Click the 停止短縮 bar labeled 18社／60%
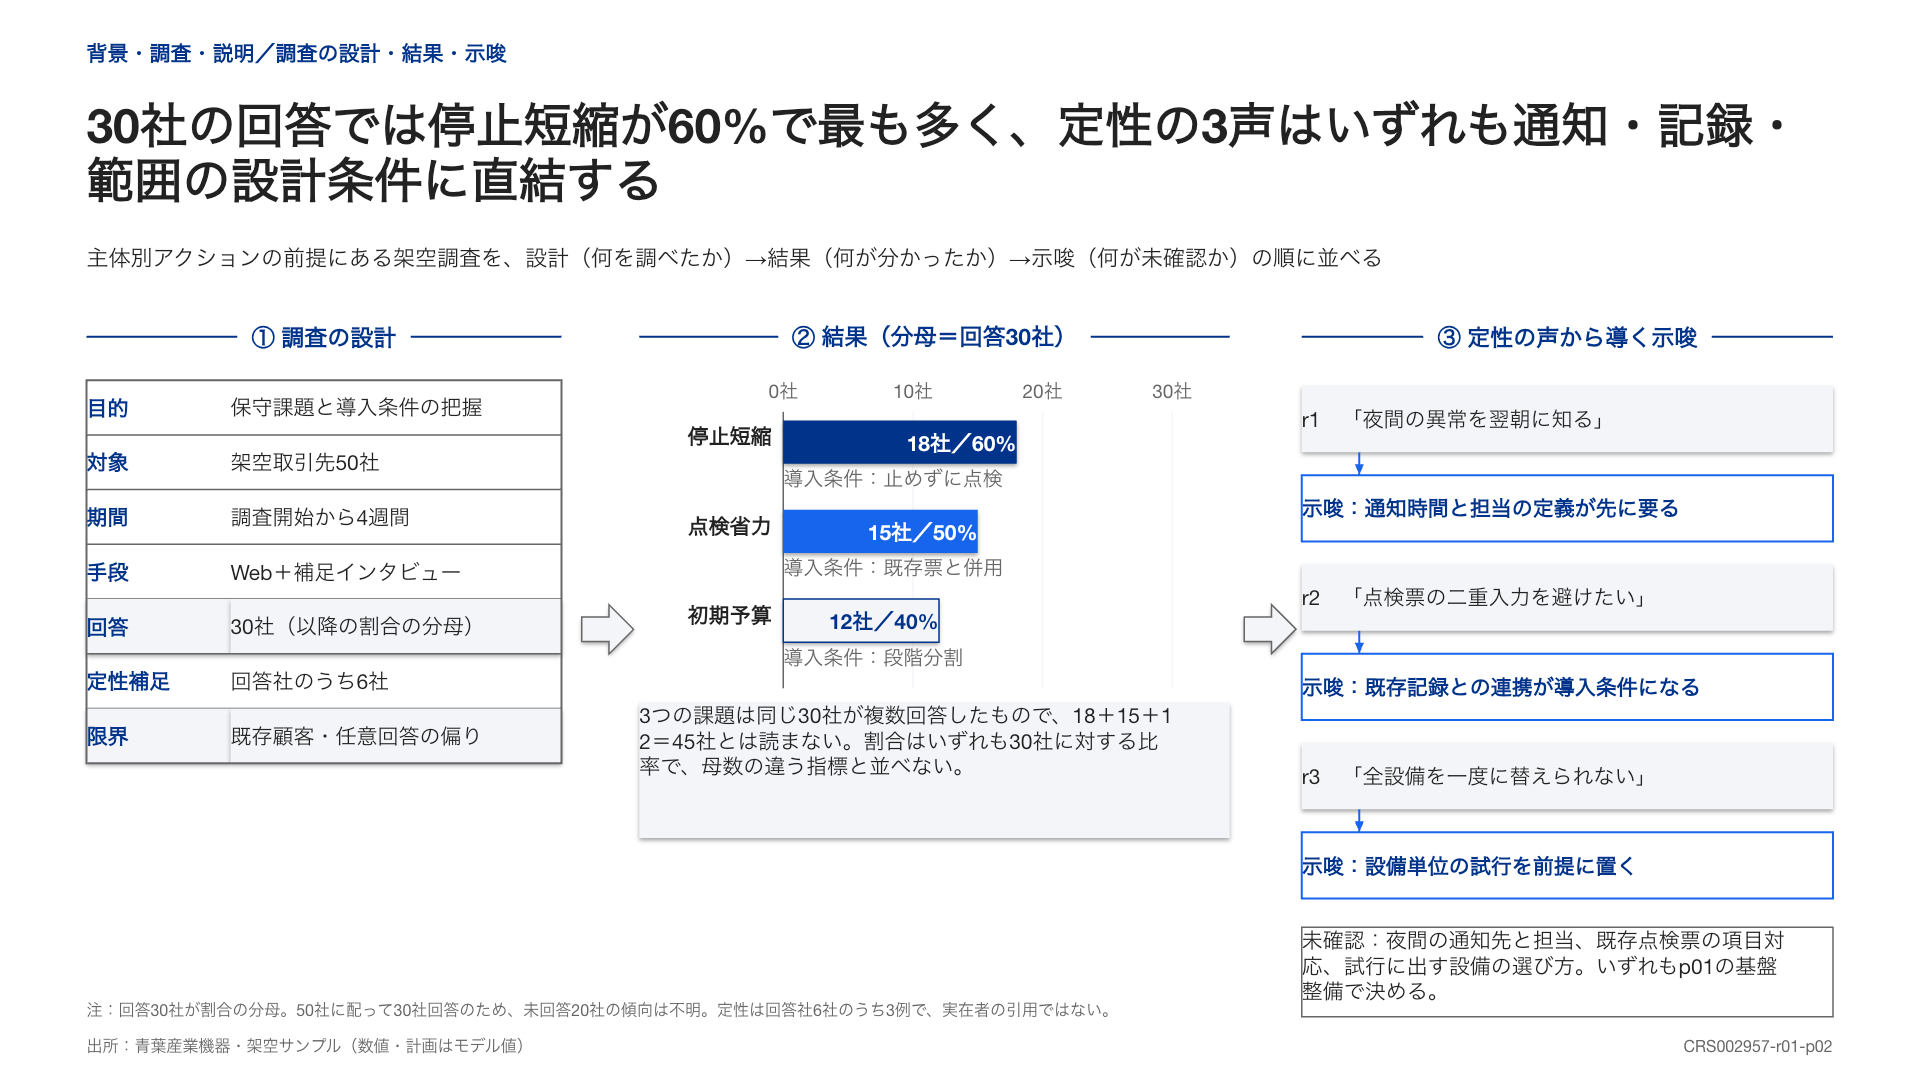 pyautogui.click(x=900, y=442)
